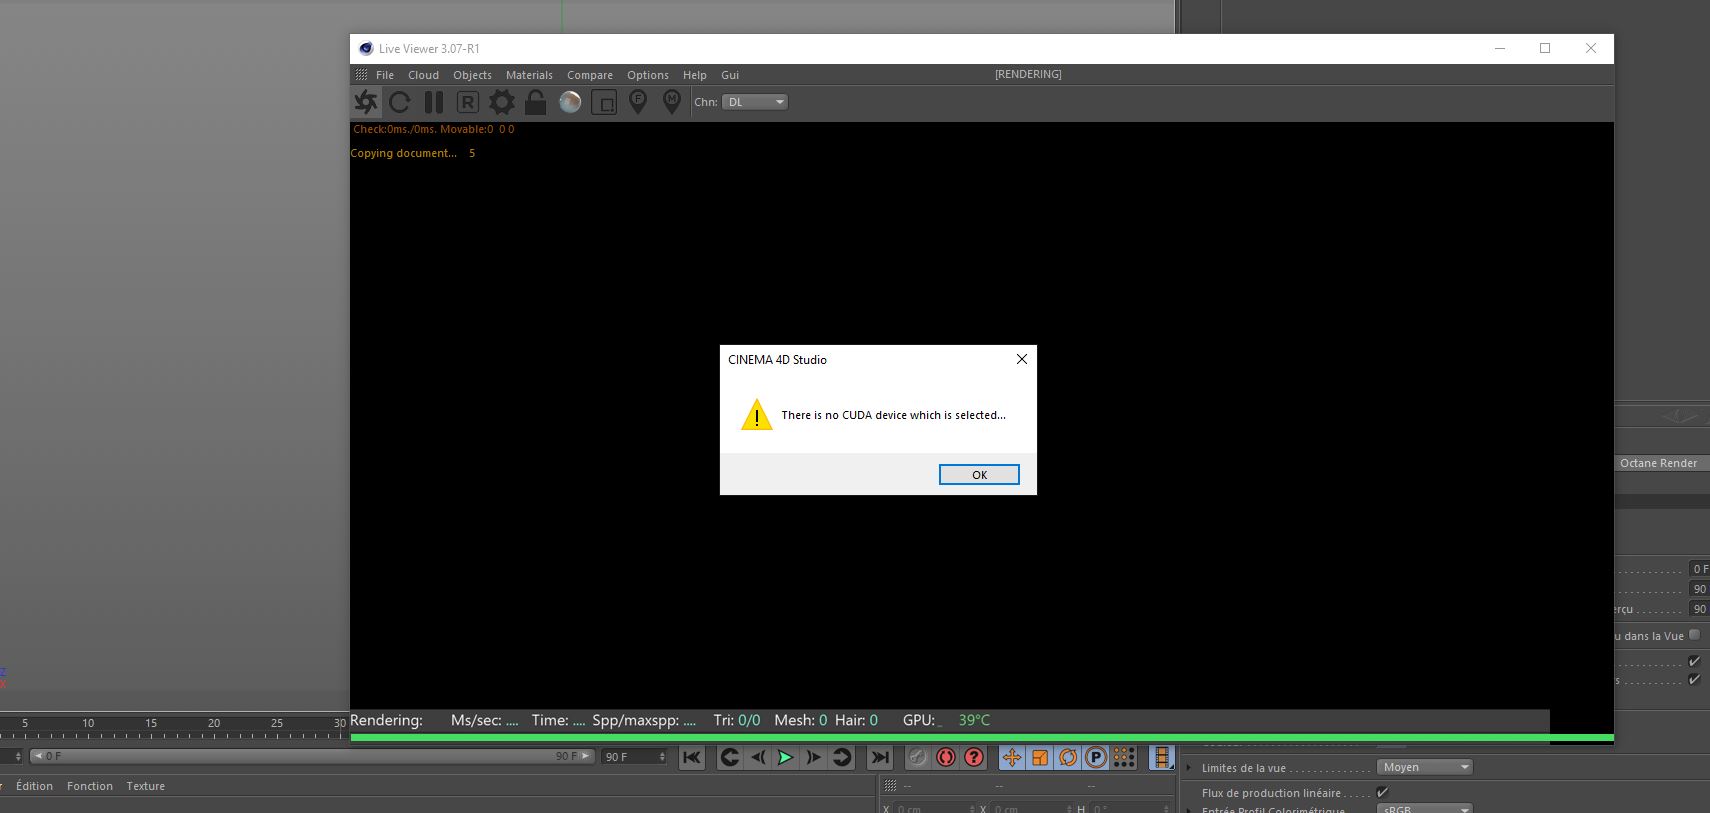Click the red question mark keyframe selection icon
This screenshot has height=813, width=1710.
pos(974,758)
